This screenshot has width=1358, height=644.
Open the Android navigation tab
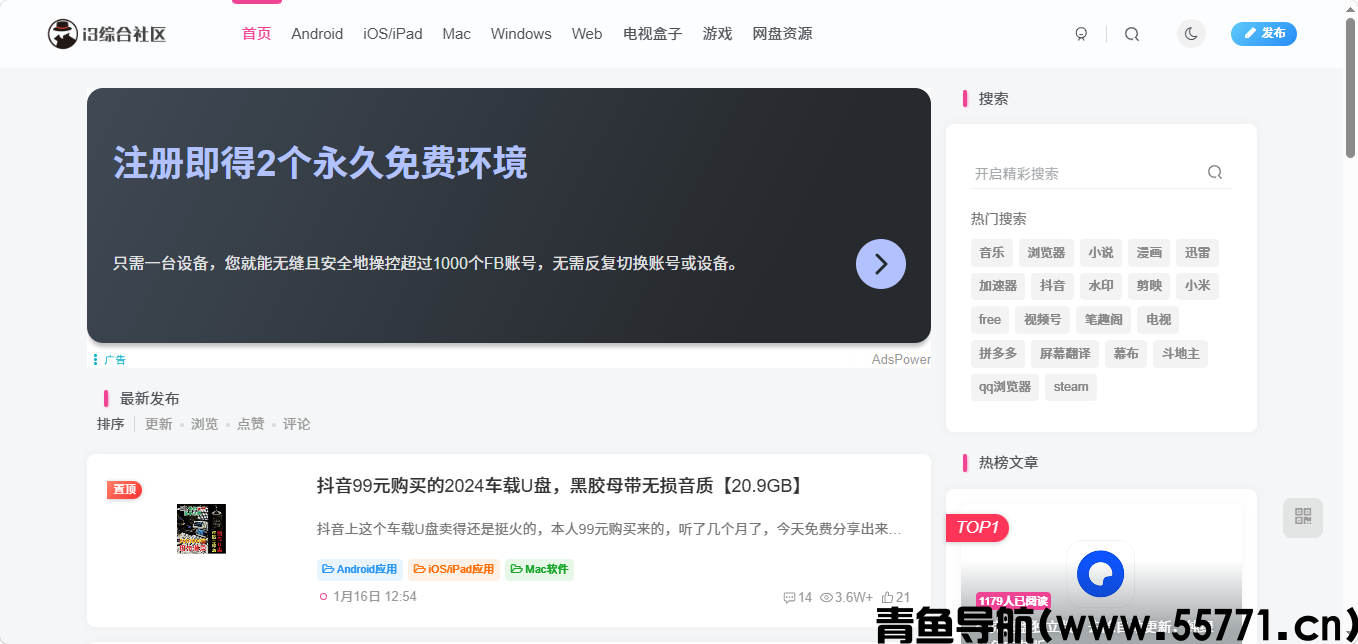pos(317,34)
